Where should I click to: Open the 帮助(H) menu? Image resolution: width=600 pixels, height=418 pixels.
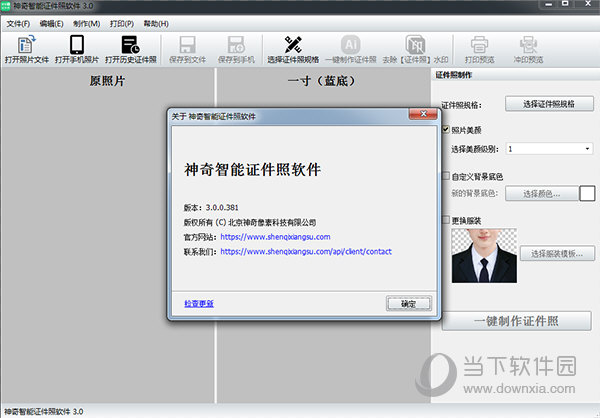click(156, 22)
